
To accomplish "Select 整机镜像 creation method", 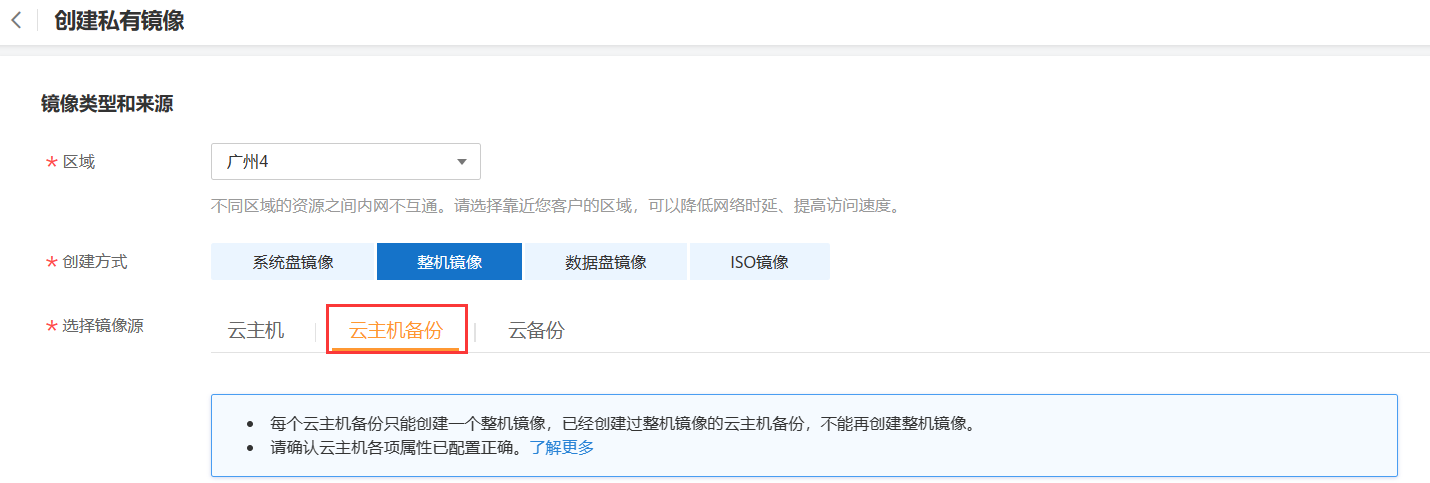I will (x=449, y=262).
